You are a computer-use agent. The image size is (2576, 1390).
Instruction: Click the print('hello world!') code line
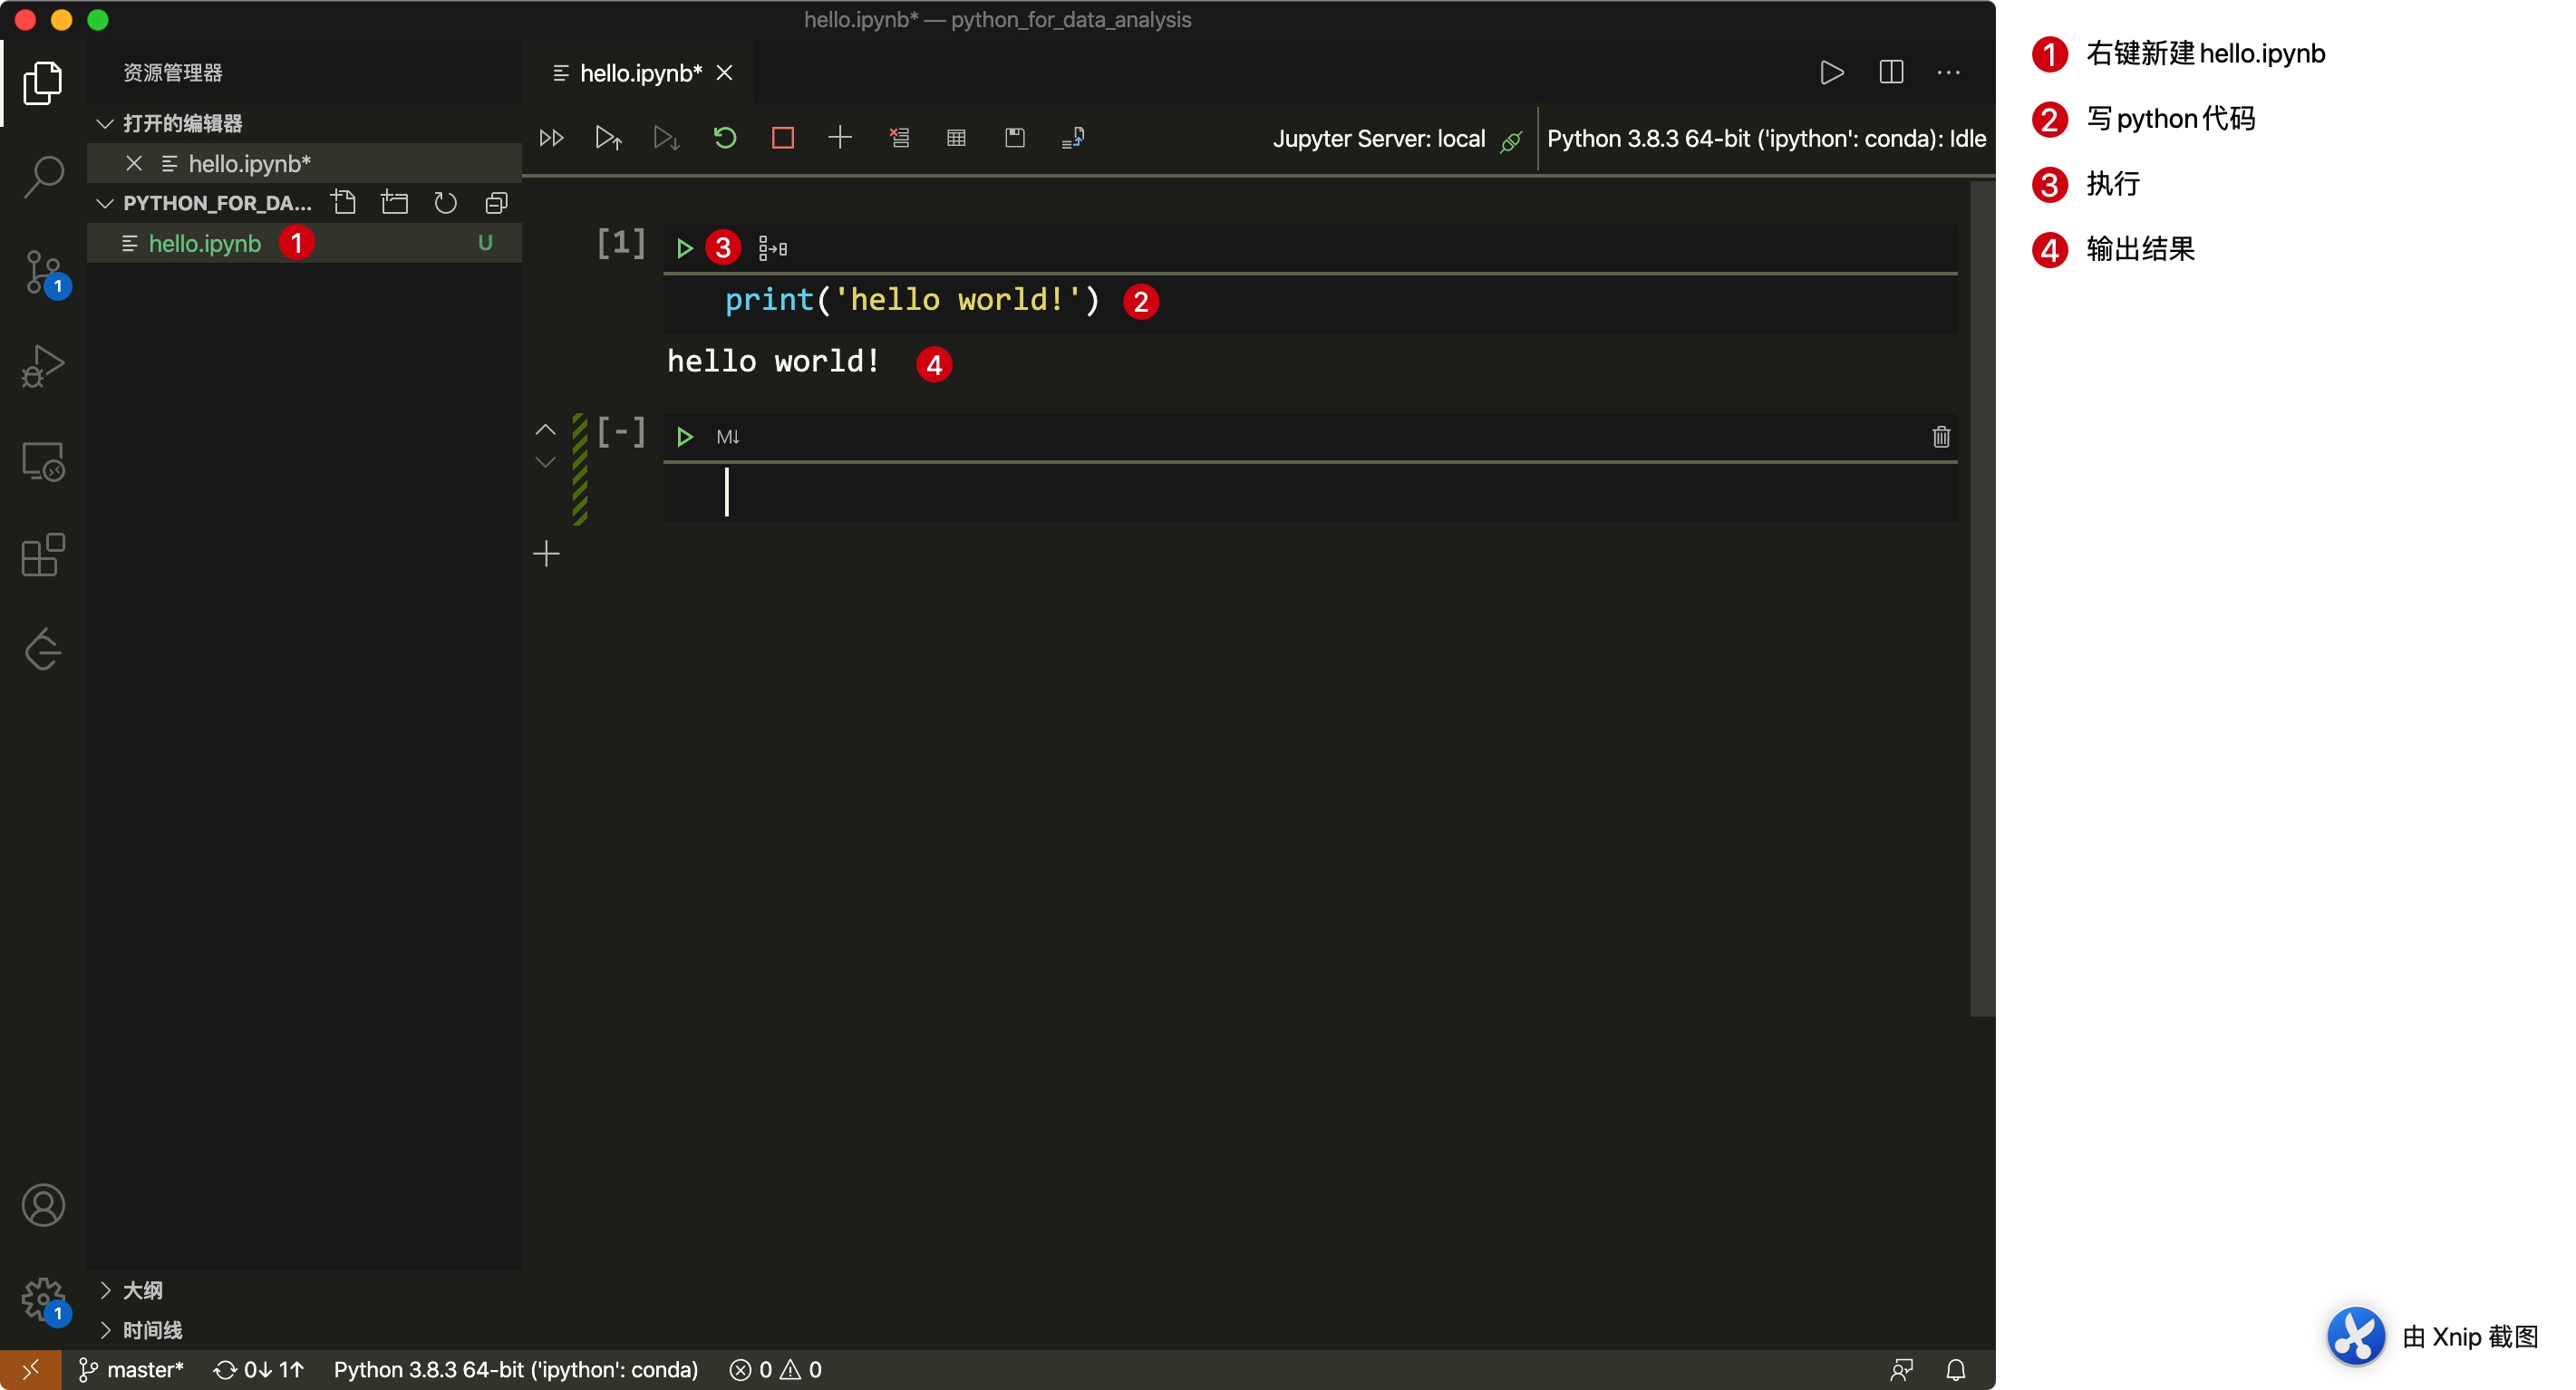click(x=912, y=300)
